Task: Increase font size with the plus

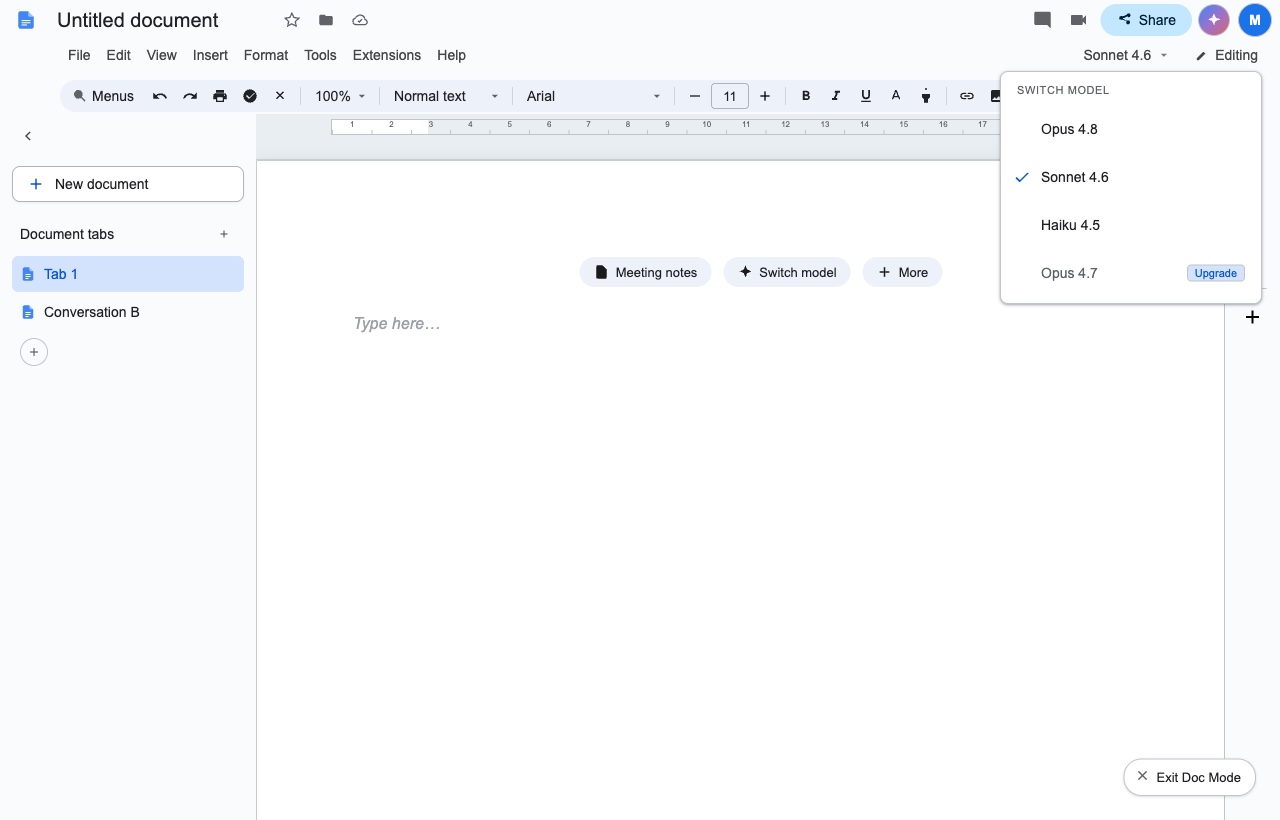Action: click(x=765, y=96)
